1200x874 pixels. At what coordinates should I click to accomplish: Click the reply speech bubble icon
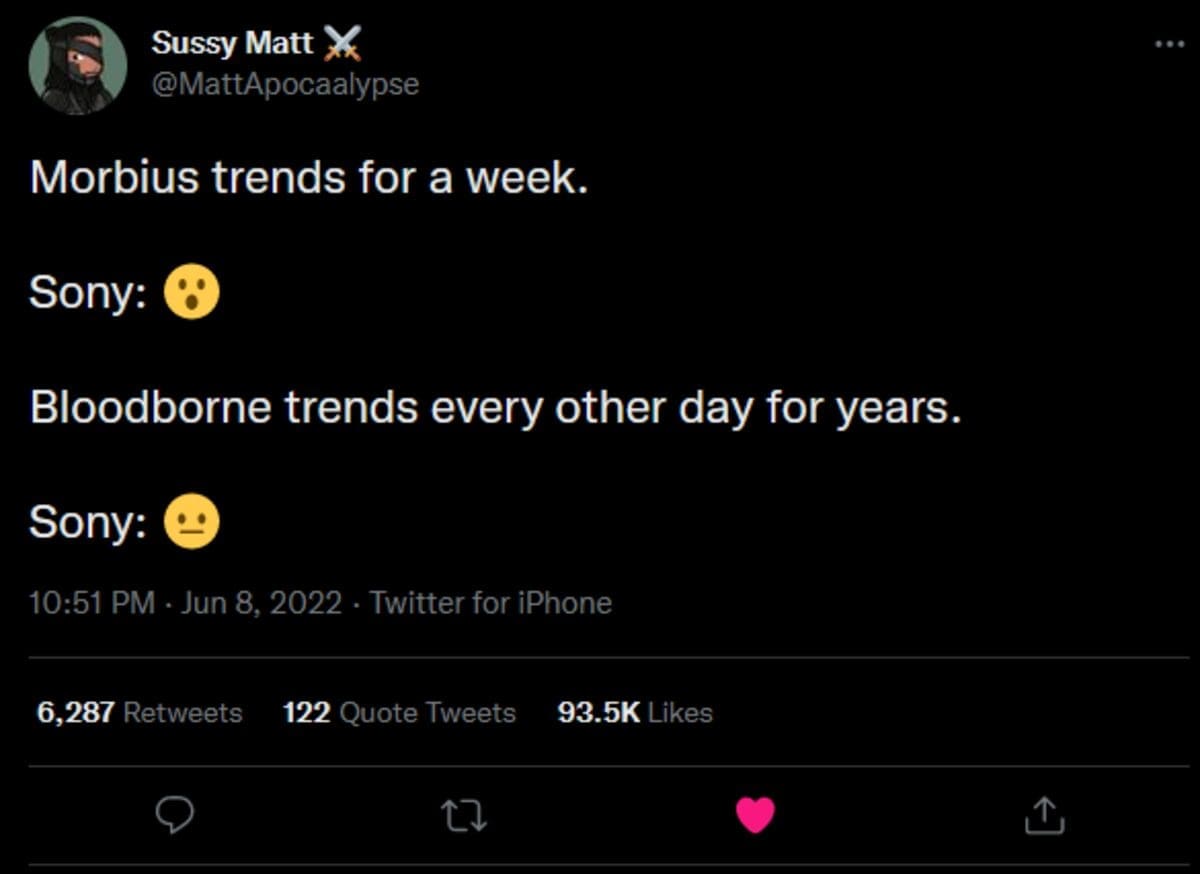176,815
